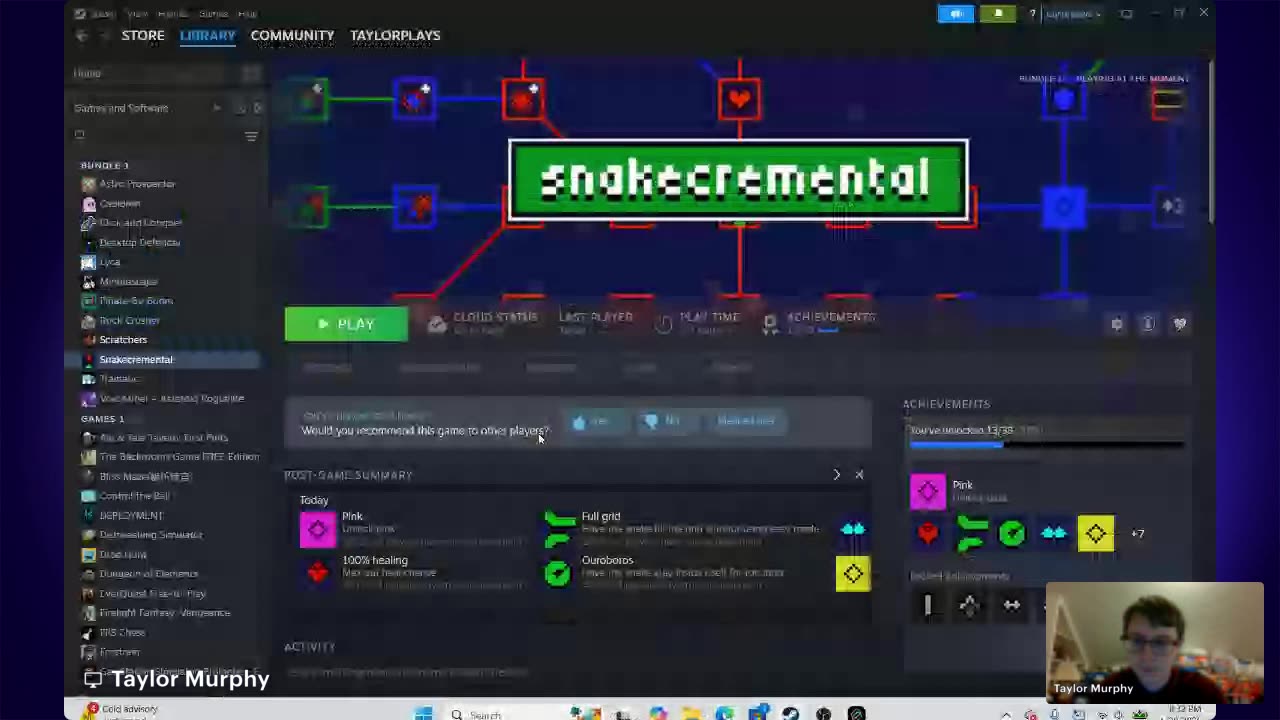The height and width of the screenshot is (720, 1280).
Task: Open the Steam notifications bell button
Action: point(998,14)
